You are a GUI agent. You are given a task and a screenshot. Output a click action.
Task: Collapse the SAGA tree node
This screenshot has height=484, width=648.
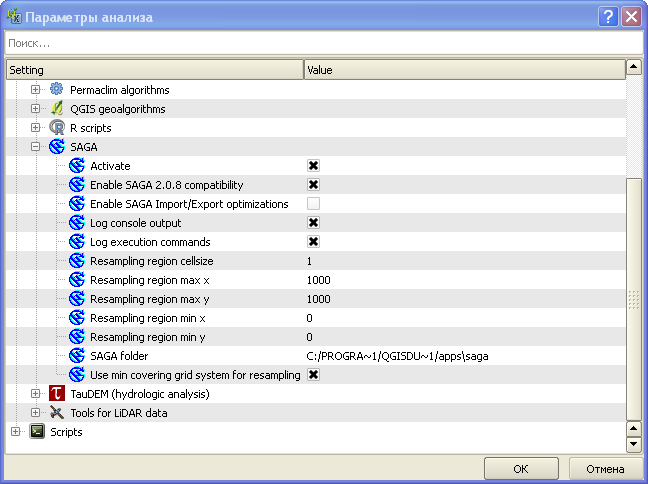coord(35,147)
